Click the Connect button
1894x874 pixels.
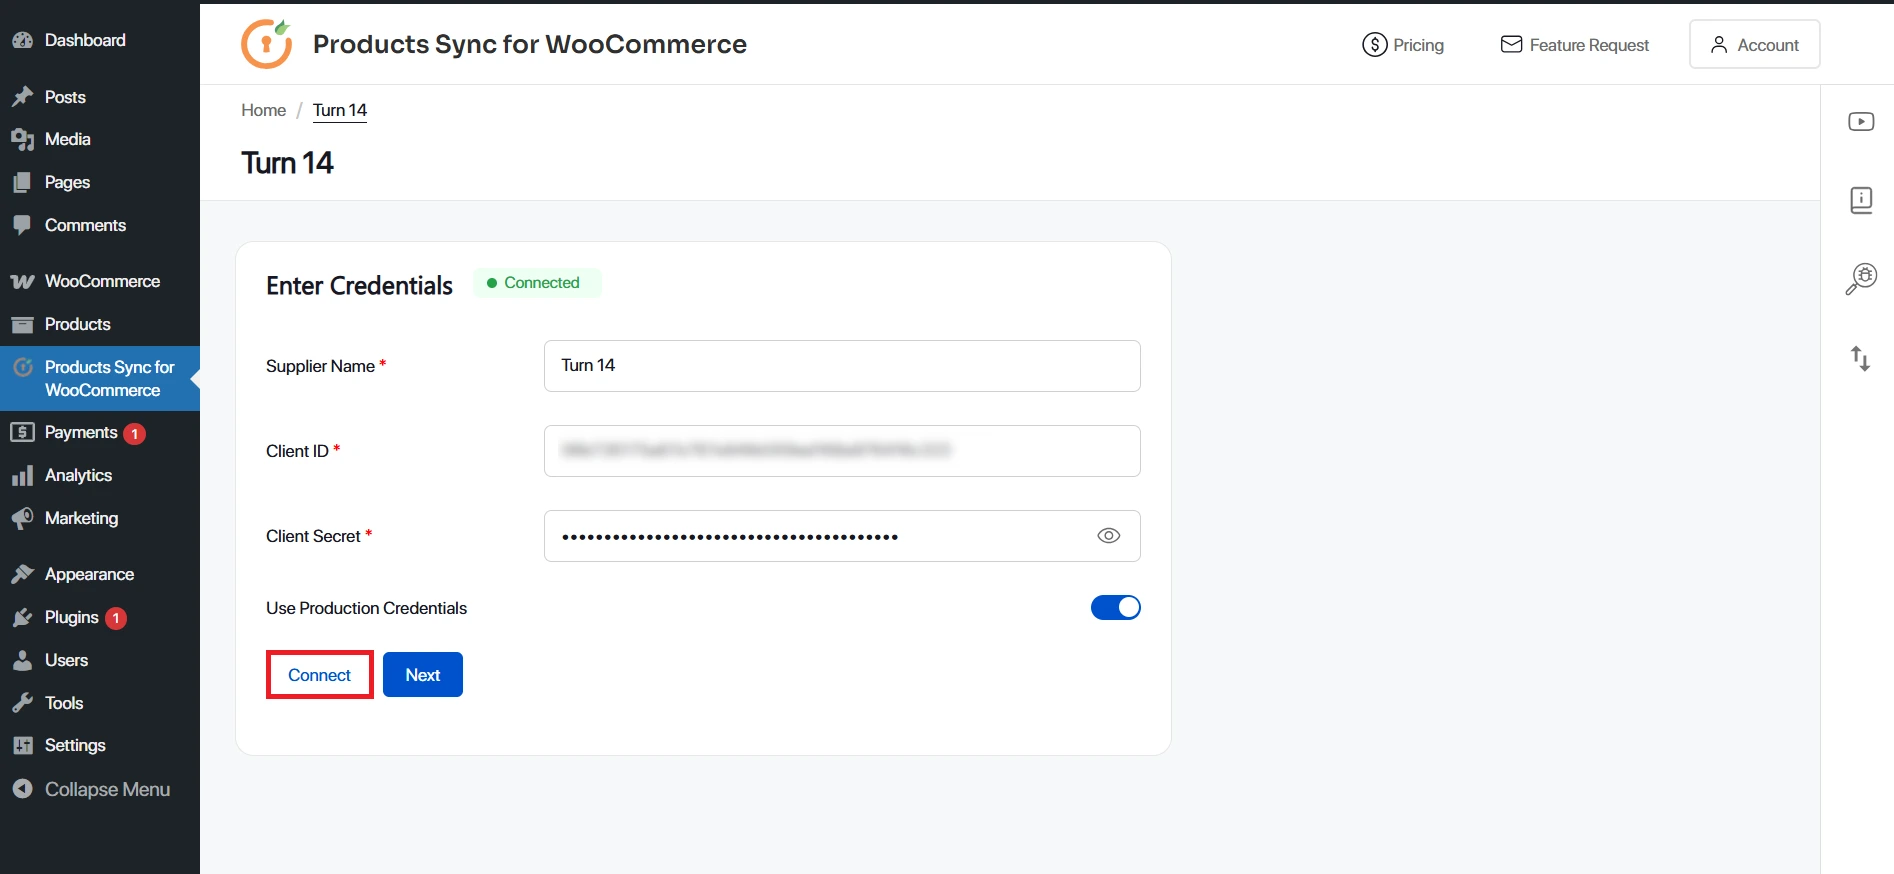[320, 675]
